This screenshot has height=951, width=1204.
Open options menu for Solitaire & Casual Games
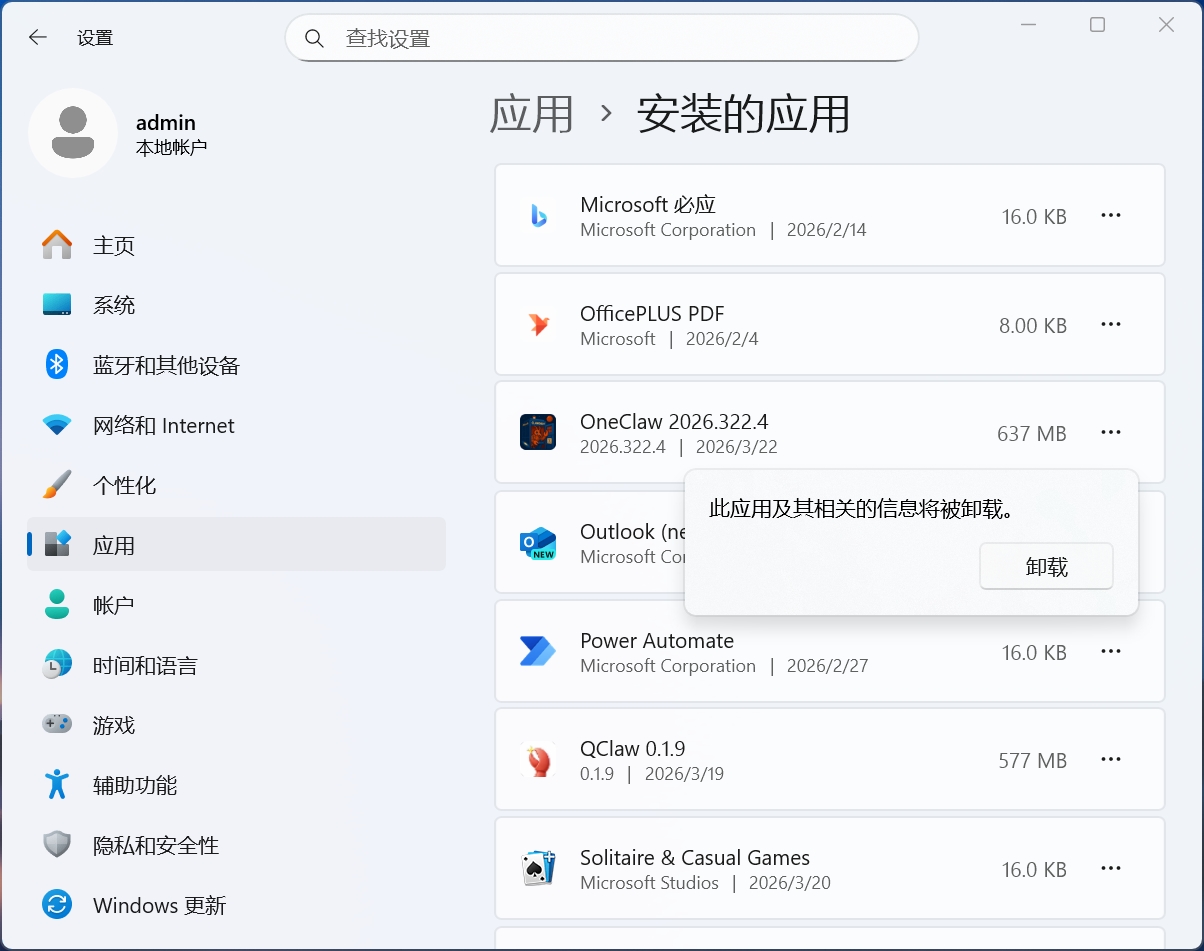(1111, 868)
